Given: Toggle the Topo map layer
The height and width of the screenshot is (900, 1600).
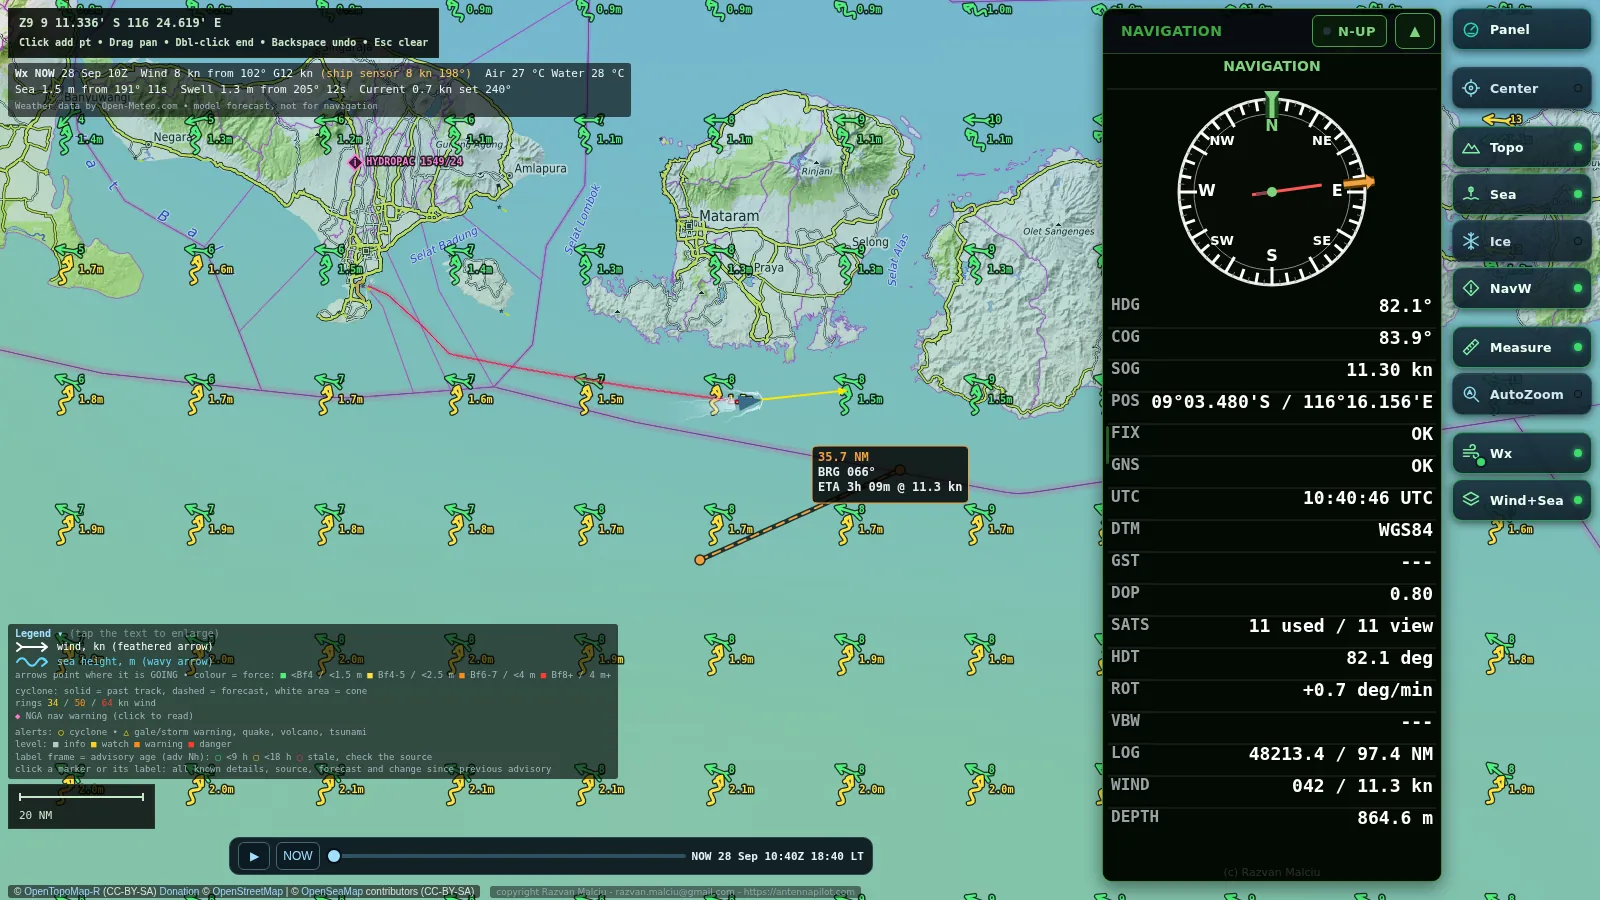Looking at the screenshot, I should click(1521, 147).
